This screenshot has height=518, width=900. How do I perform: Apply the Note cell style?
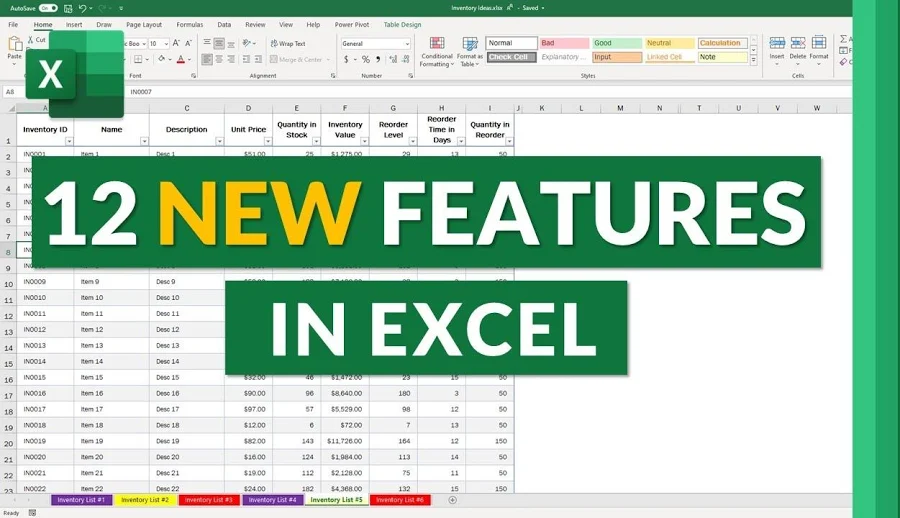click(x=723, y=57)
